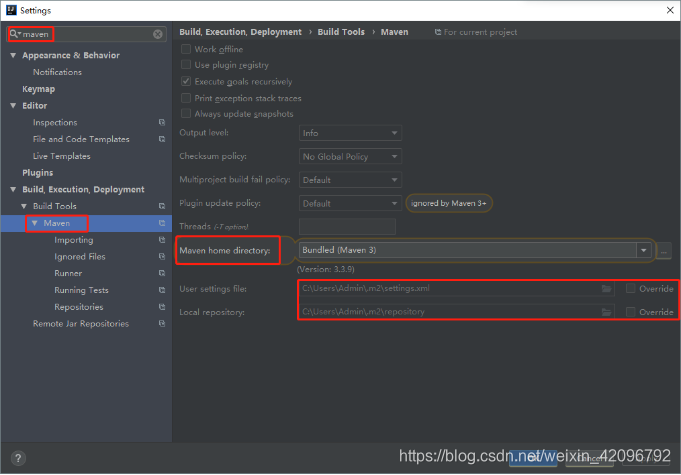
Task: Collapse the Build Tools node
Action: click(24, 206)
